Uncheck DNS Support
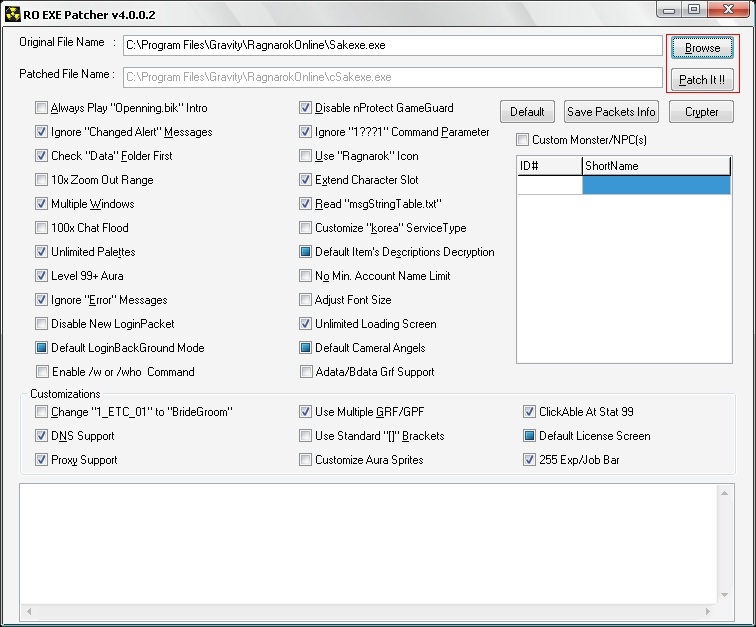756x627 pixels. click(42, 436)
